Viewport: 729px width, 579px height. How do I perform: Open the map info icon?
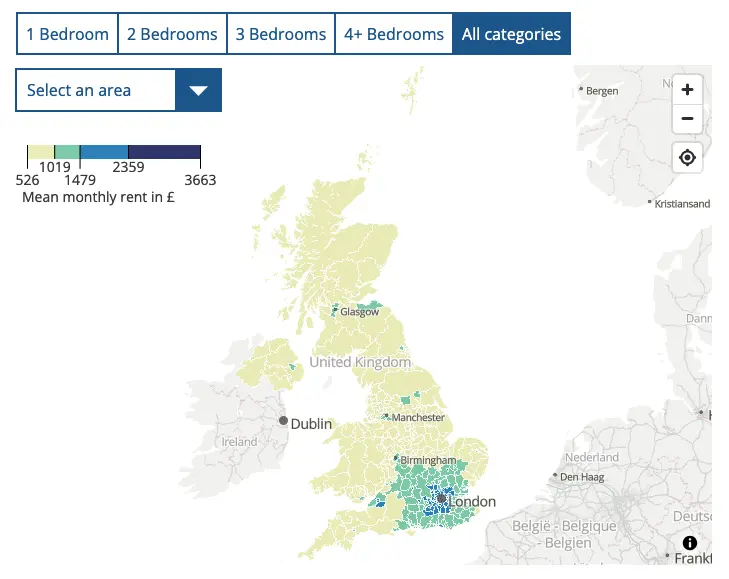[x=689, y=542]
